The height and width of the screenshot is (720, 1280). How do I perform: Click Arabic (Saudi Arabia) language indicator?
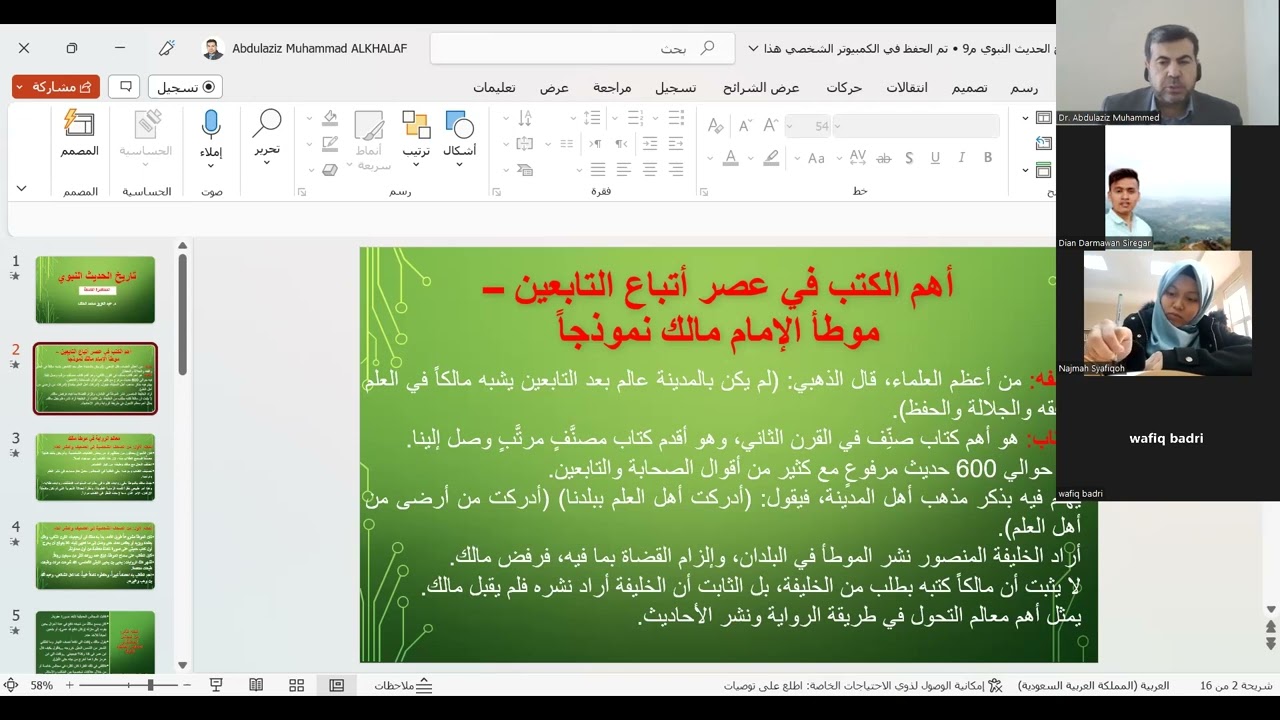tap(1093, 686)
